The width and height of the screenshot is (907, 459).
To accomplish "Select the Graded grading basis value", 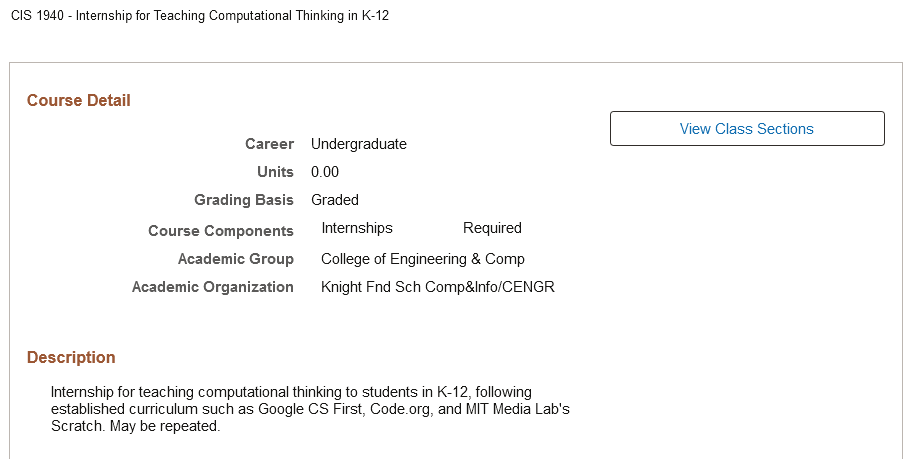I will (335, 200).
